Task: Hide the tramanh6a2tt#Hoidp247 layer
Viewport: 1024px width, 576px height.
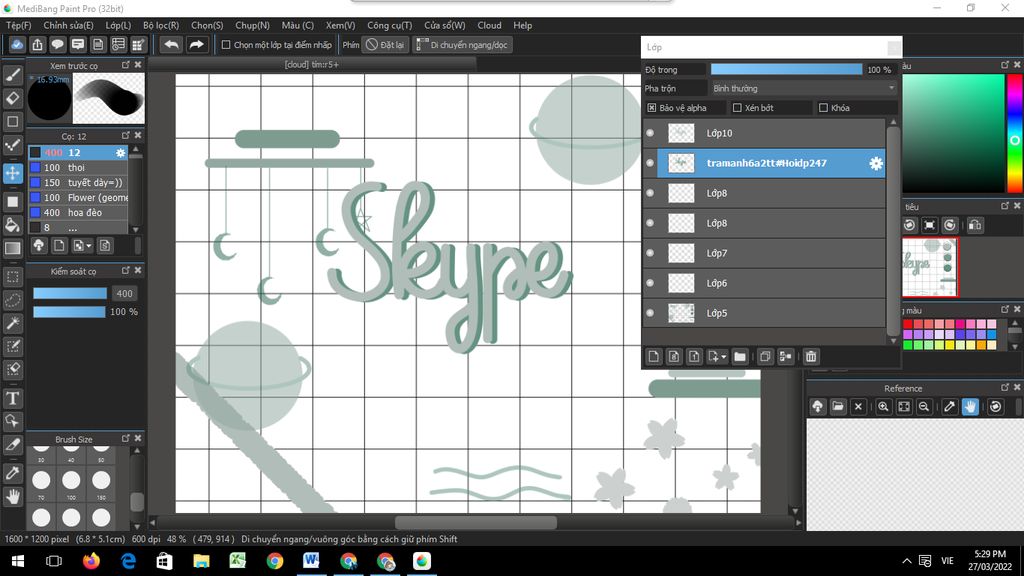Action: pyautogui.click(x=650, y=163)
